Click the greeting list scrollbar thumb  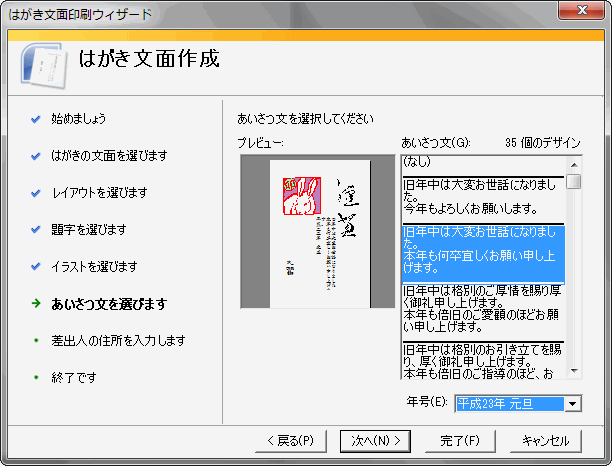573,181
